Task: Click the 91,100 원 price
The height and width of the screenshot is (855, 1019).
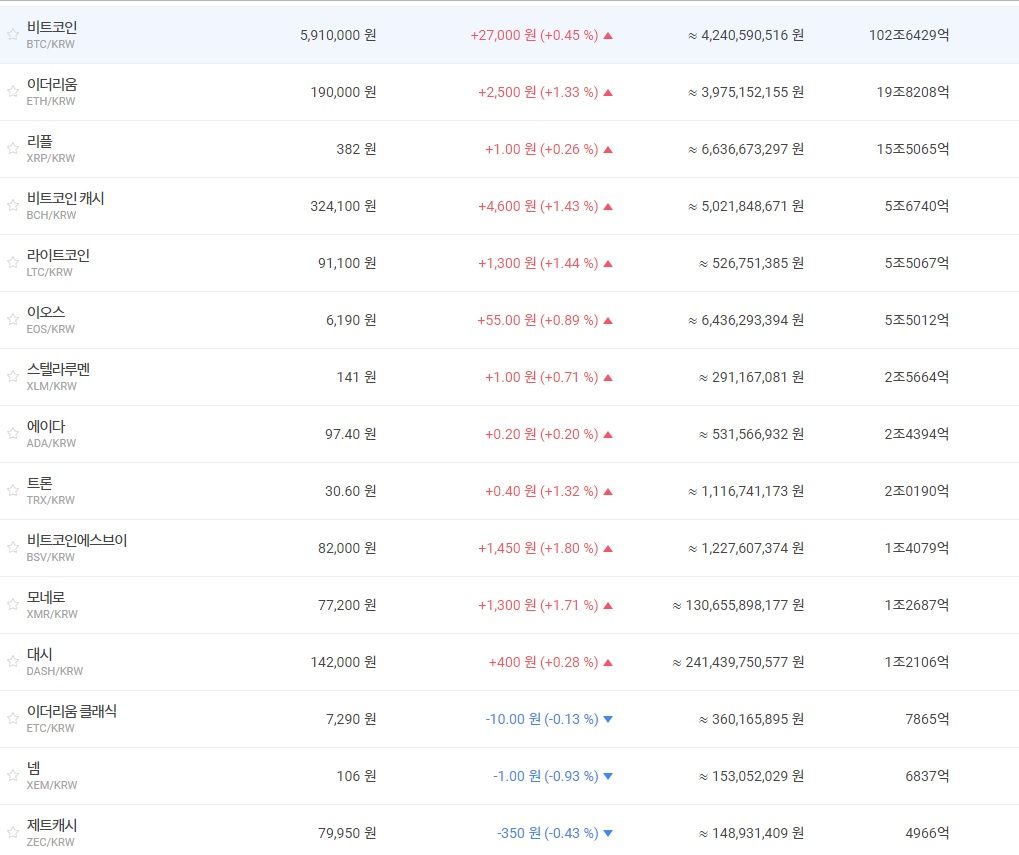Action: 347,263
